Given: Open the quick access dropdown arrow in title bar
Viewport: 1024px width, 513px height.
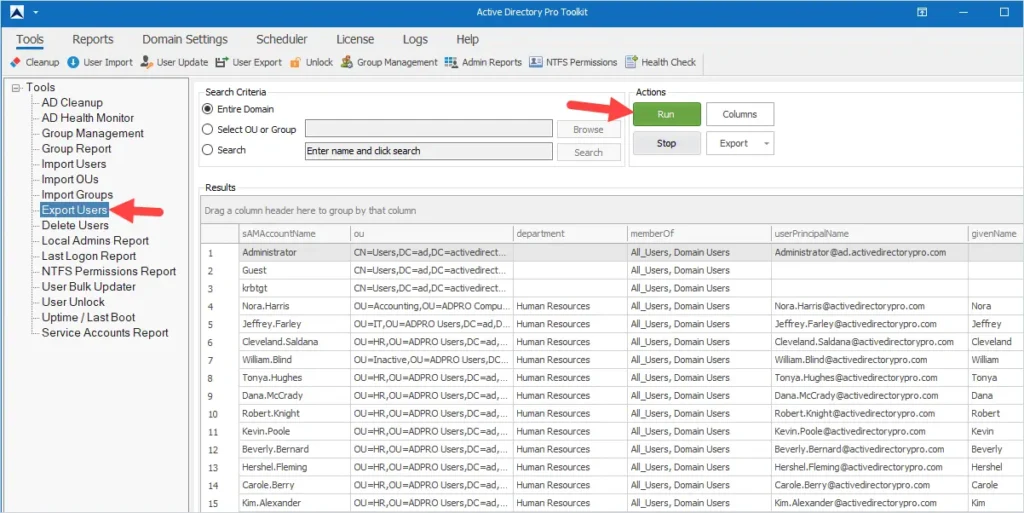Looking at the screenshot, I should point(35,12).
